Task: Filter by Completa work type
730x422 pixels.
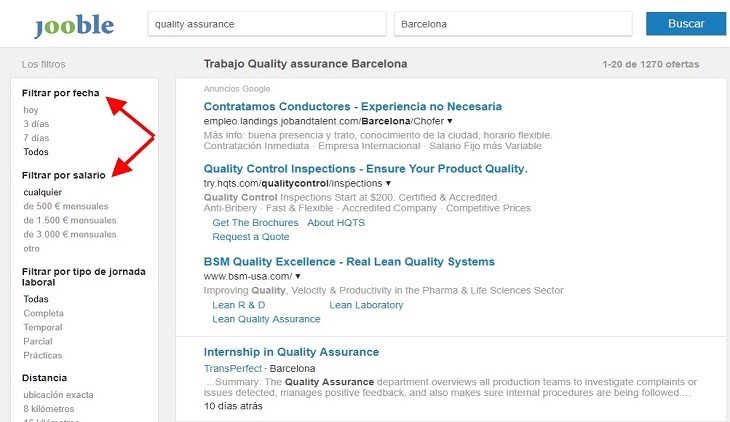Action: pos(43,313)
